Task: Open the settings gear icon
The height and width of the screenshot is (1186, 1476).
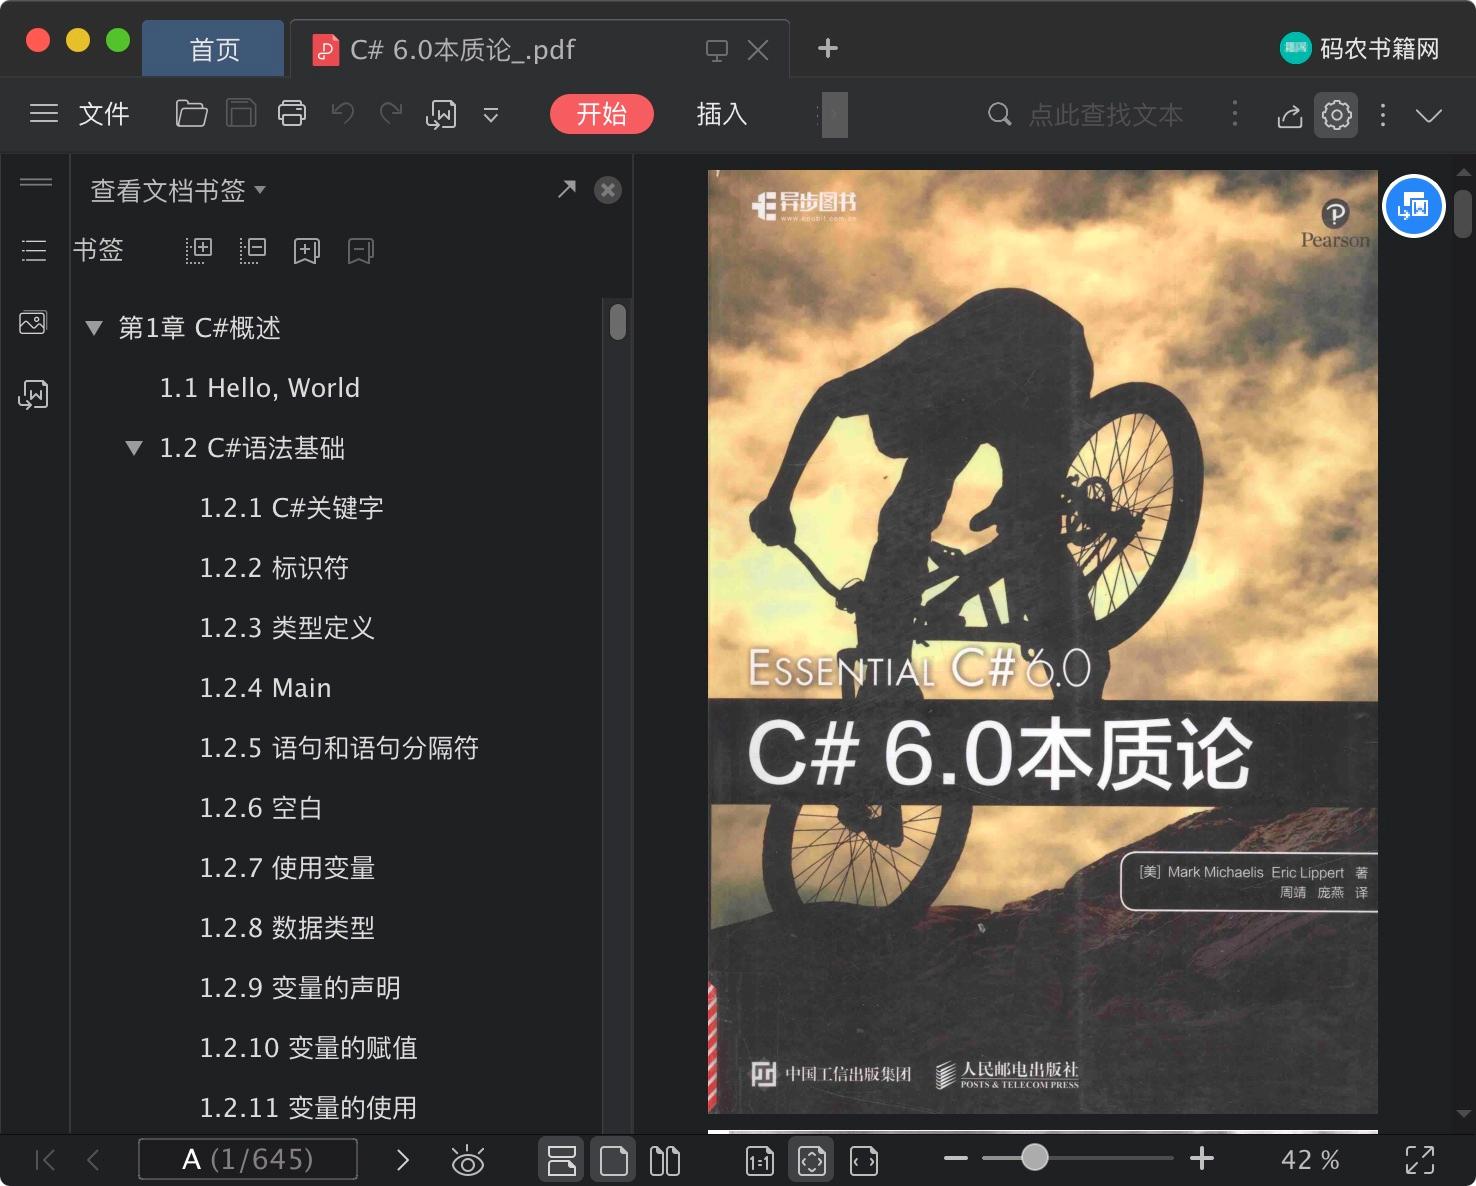Action: pyautogui.click(x=1337, y=115)
